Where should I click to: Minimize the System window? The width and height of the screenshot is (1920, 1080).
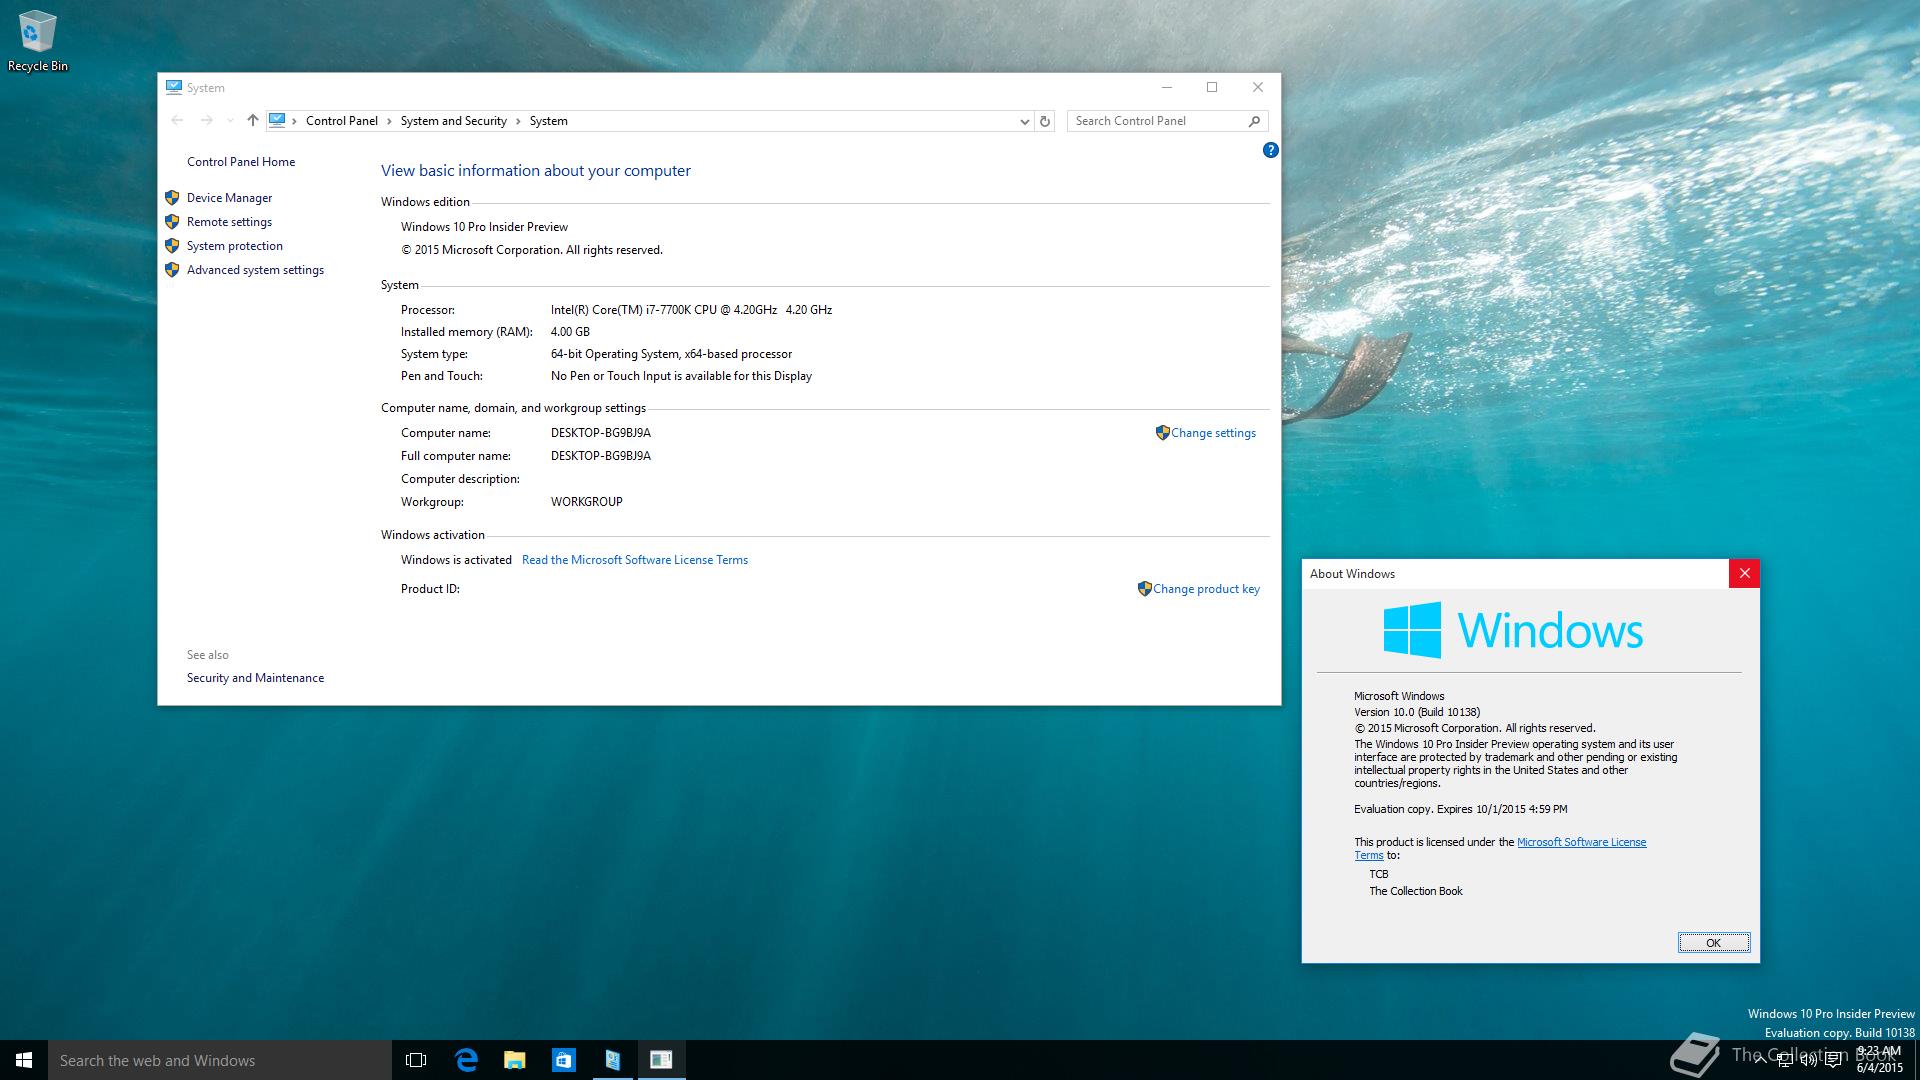tap(1166, 87)
